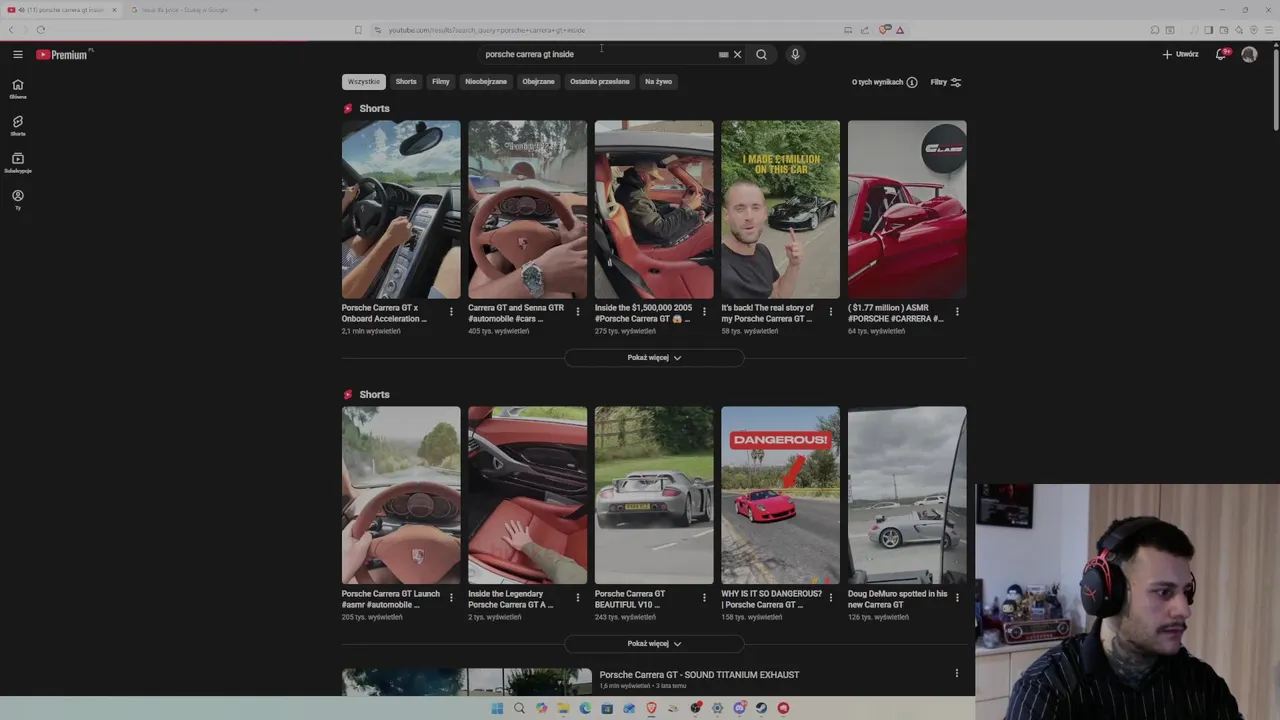Open options menu for Carrera GT and Senna short
This screenshot has height=720, width=1280.
tap(577, 312)
